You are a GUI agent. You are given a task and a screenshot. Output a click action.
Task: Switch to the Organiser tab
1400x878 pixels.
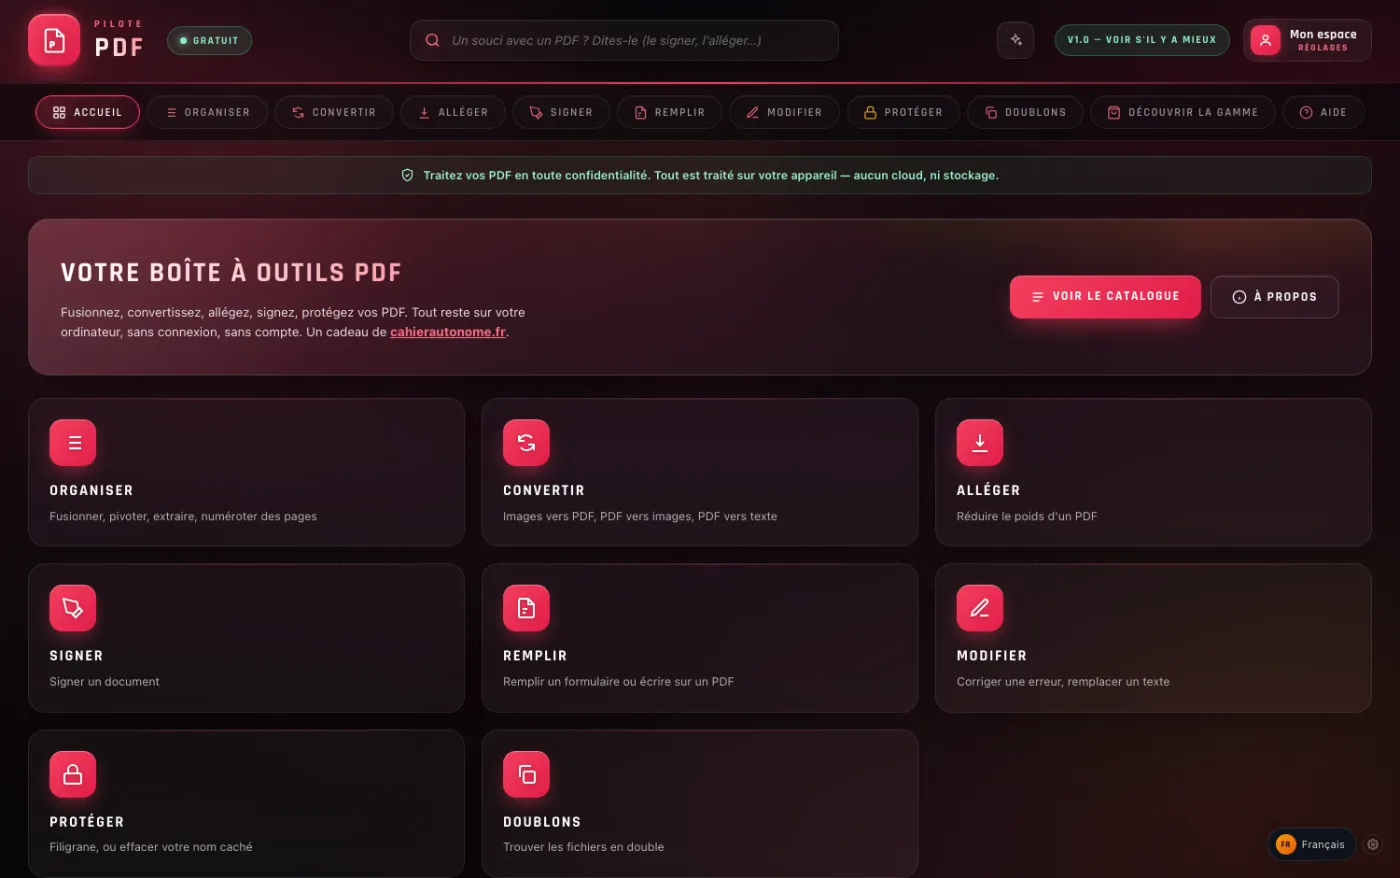click(207, 112)
